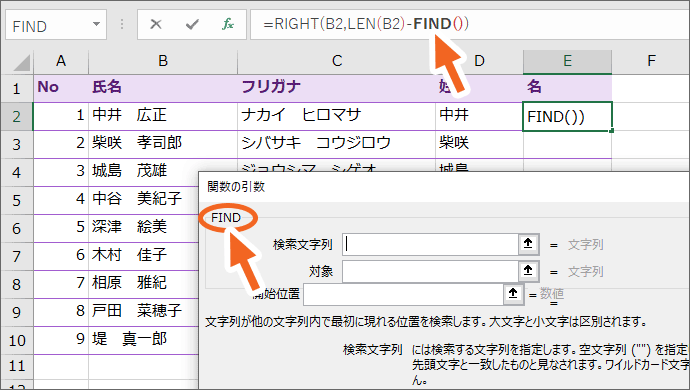Select cell containing 中井 広正
This screenshot has width=690, height=390.
tap(163, 116)
